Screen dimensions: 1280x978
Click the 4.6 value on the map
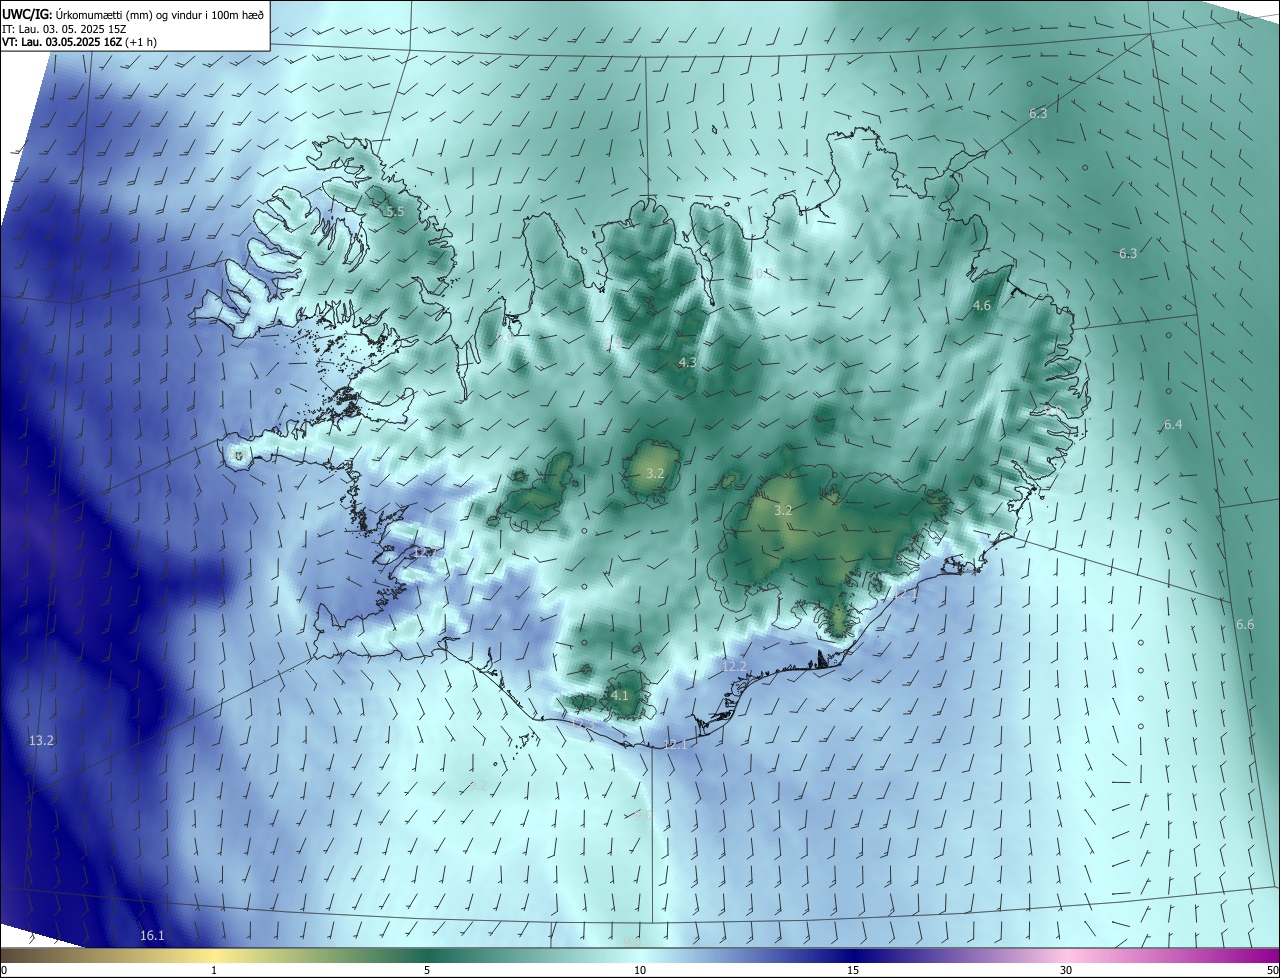tap(982, 306)
